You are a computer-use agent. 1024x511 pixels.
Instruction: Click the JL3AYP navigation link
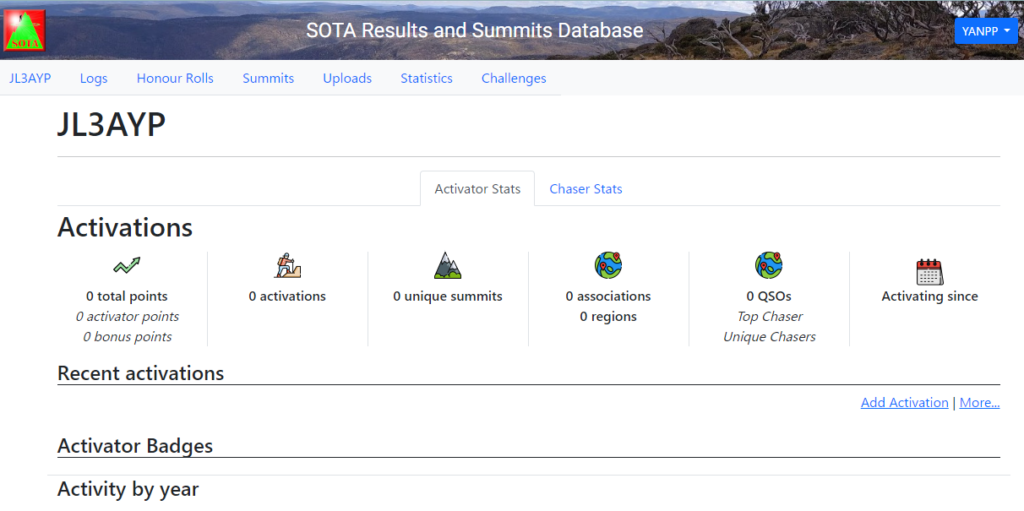[30, 78]
